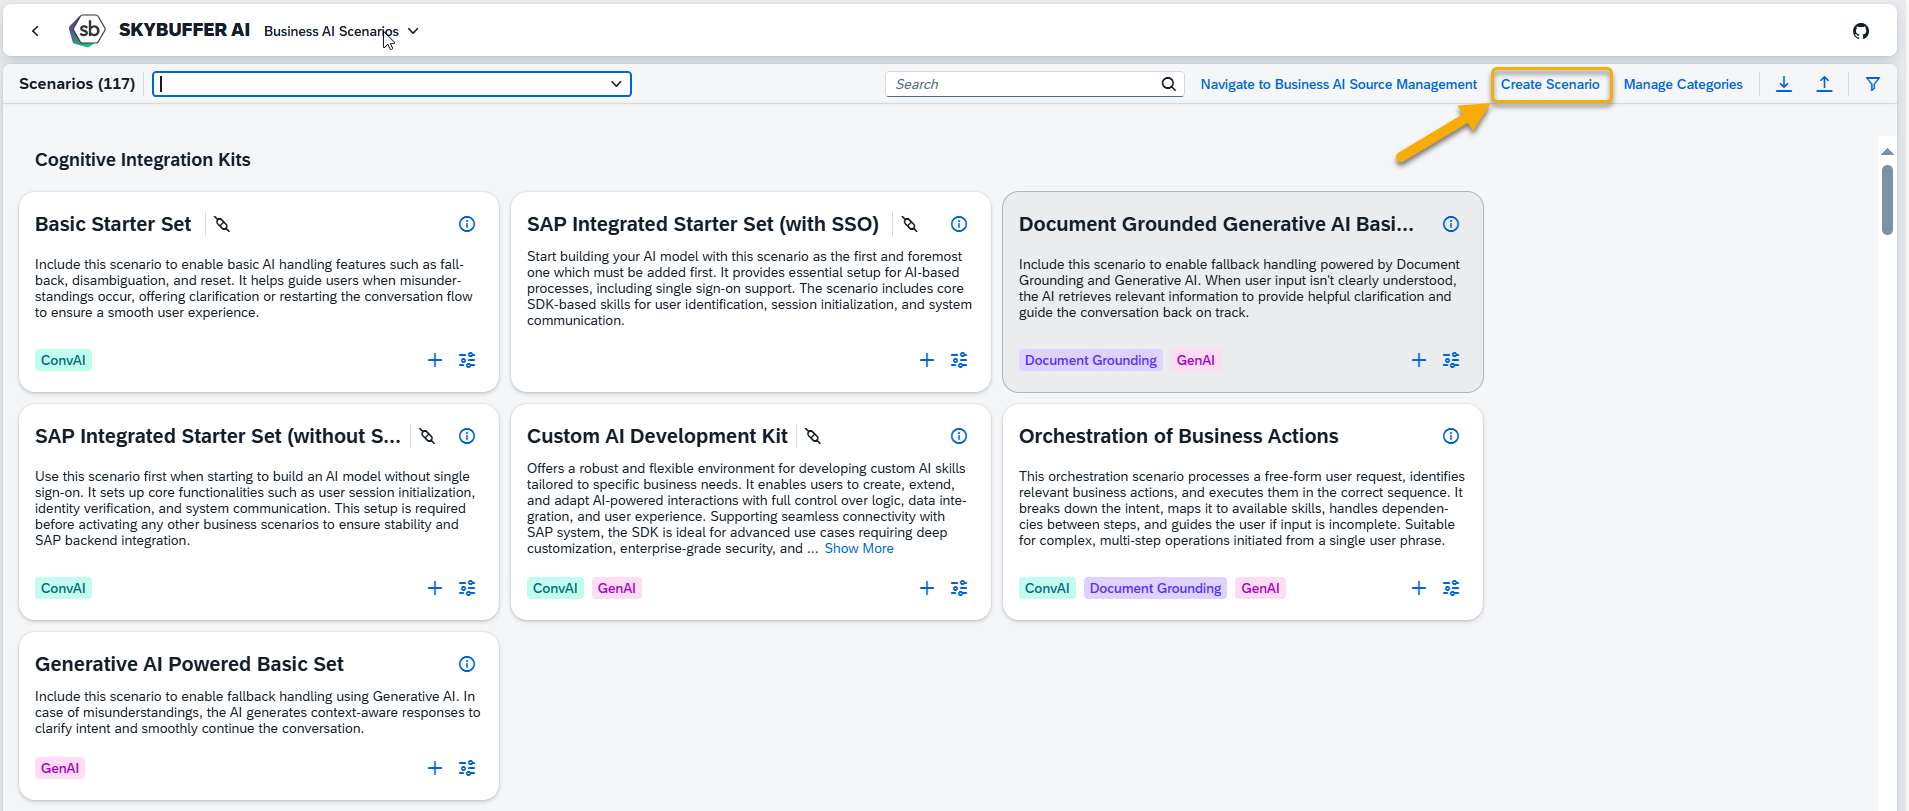Screen dimensions: 1909x811
Task: Click ConvAI tag on Basic Starter Set
Action: tap(63, 360)
